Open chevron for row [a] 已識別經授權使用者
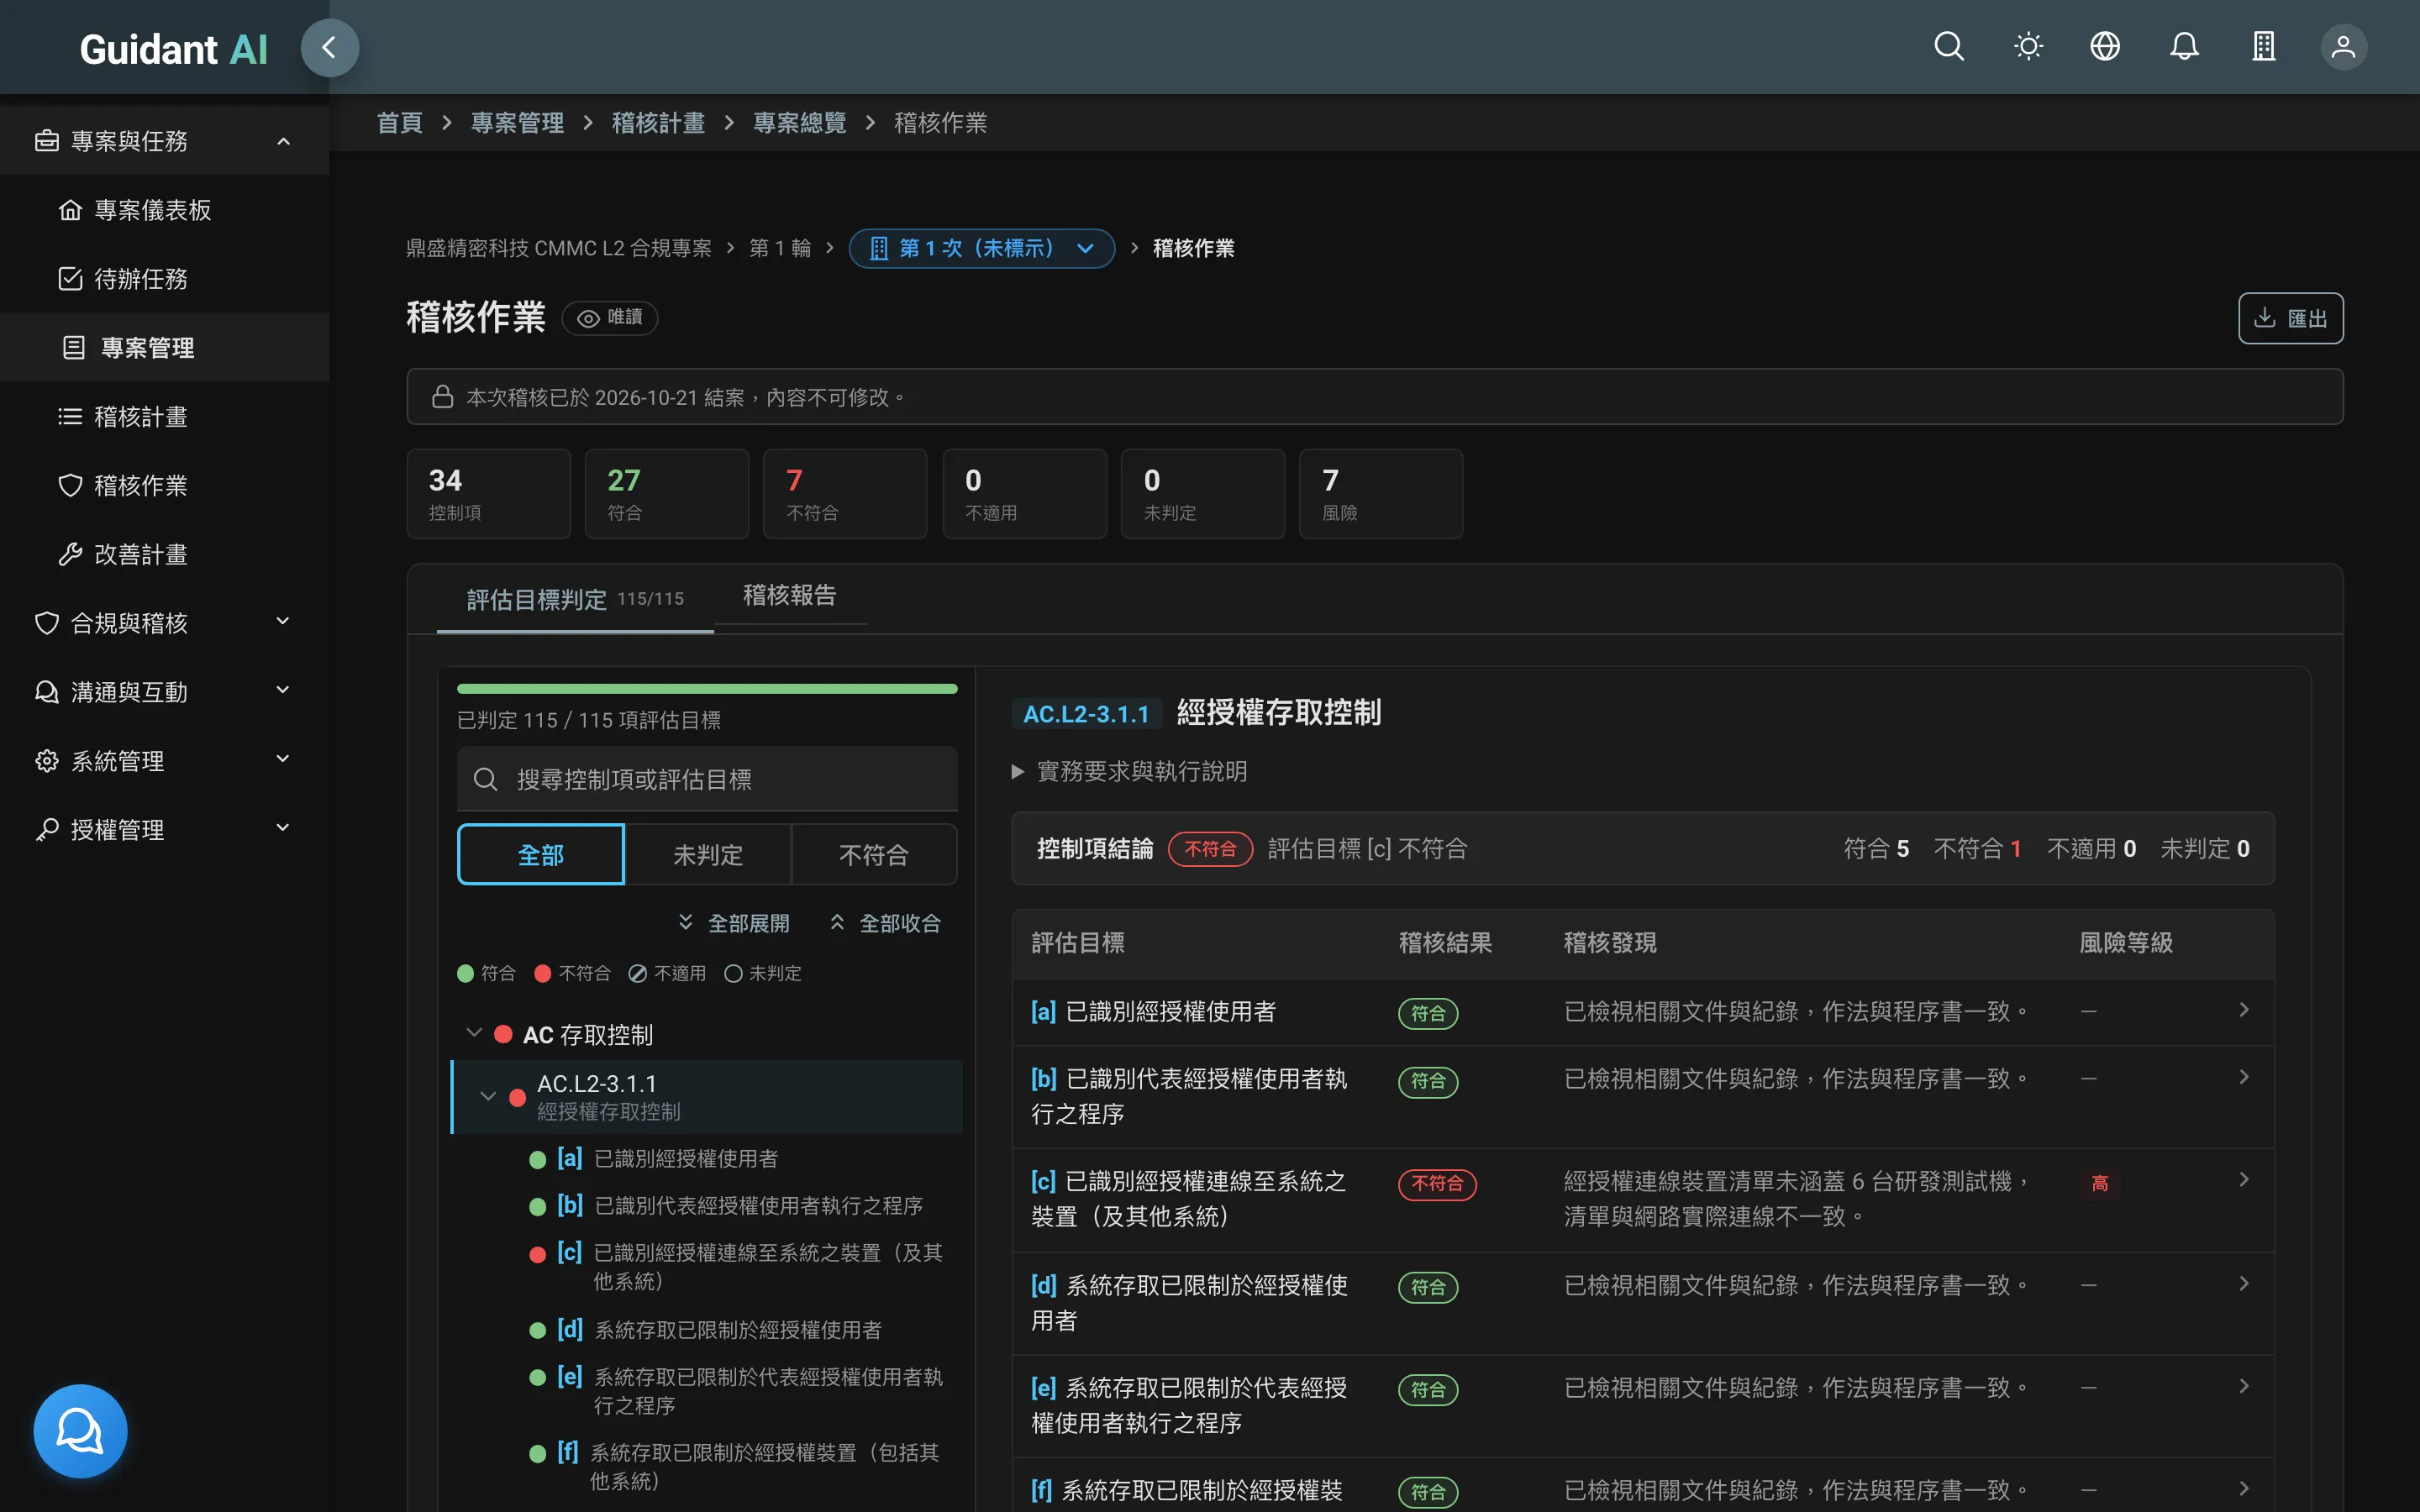Viewport: 2420px width, 1512px height. (x=2243, y=1010)
